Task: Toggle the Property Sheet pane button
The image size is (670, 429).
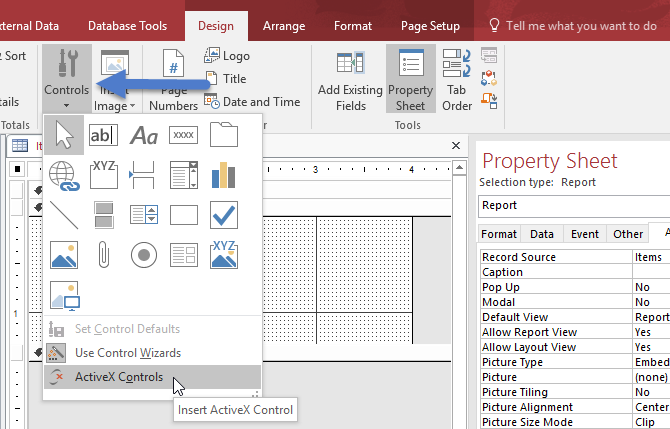Action: (410, 78)
